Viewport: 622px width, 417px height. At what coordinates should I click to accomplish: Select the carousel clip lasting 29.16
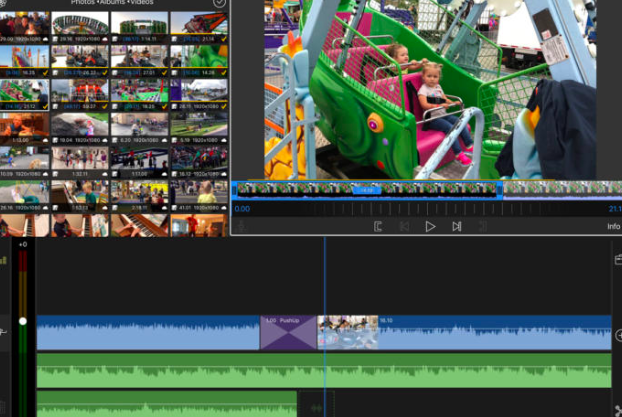point(80,27)
